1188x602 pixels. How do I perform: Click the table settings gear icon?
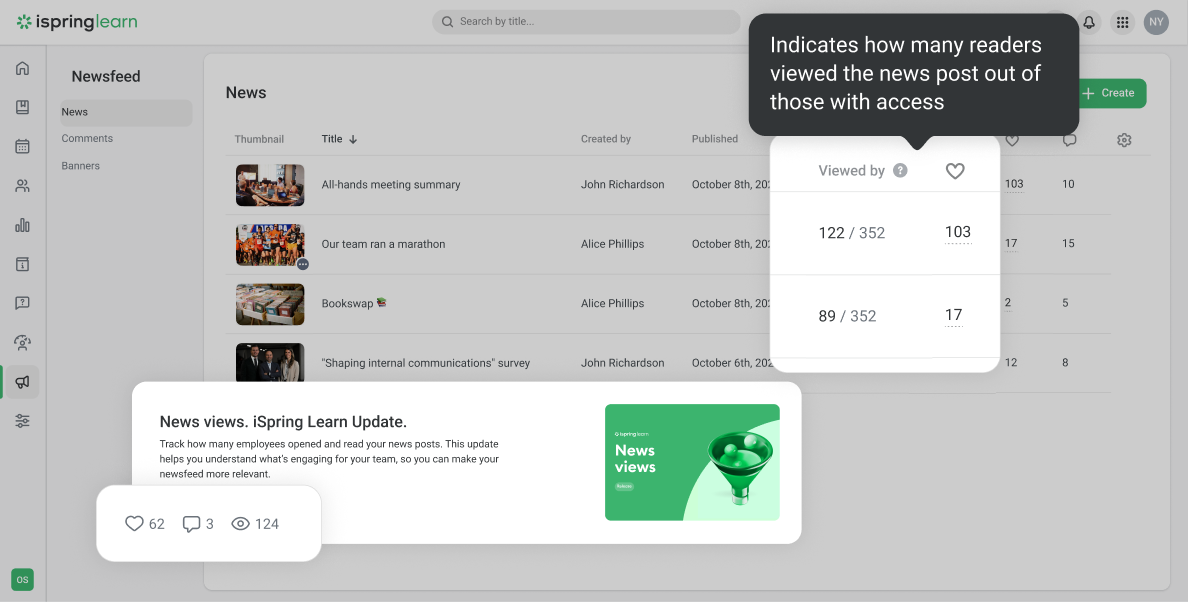tap(1124, 140)
